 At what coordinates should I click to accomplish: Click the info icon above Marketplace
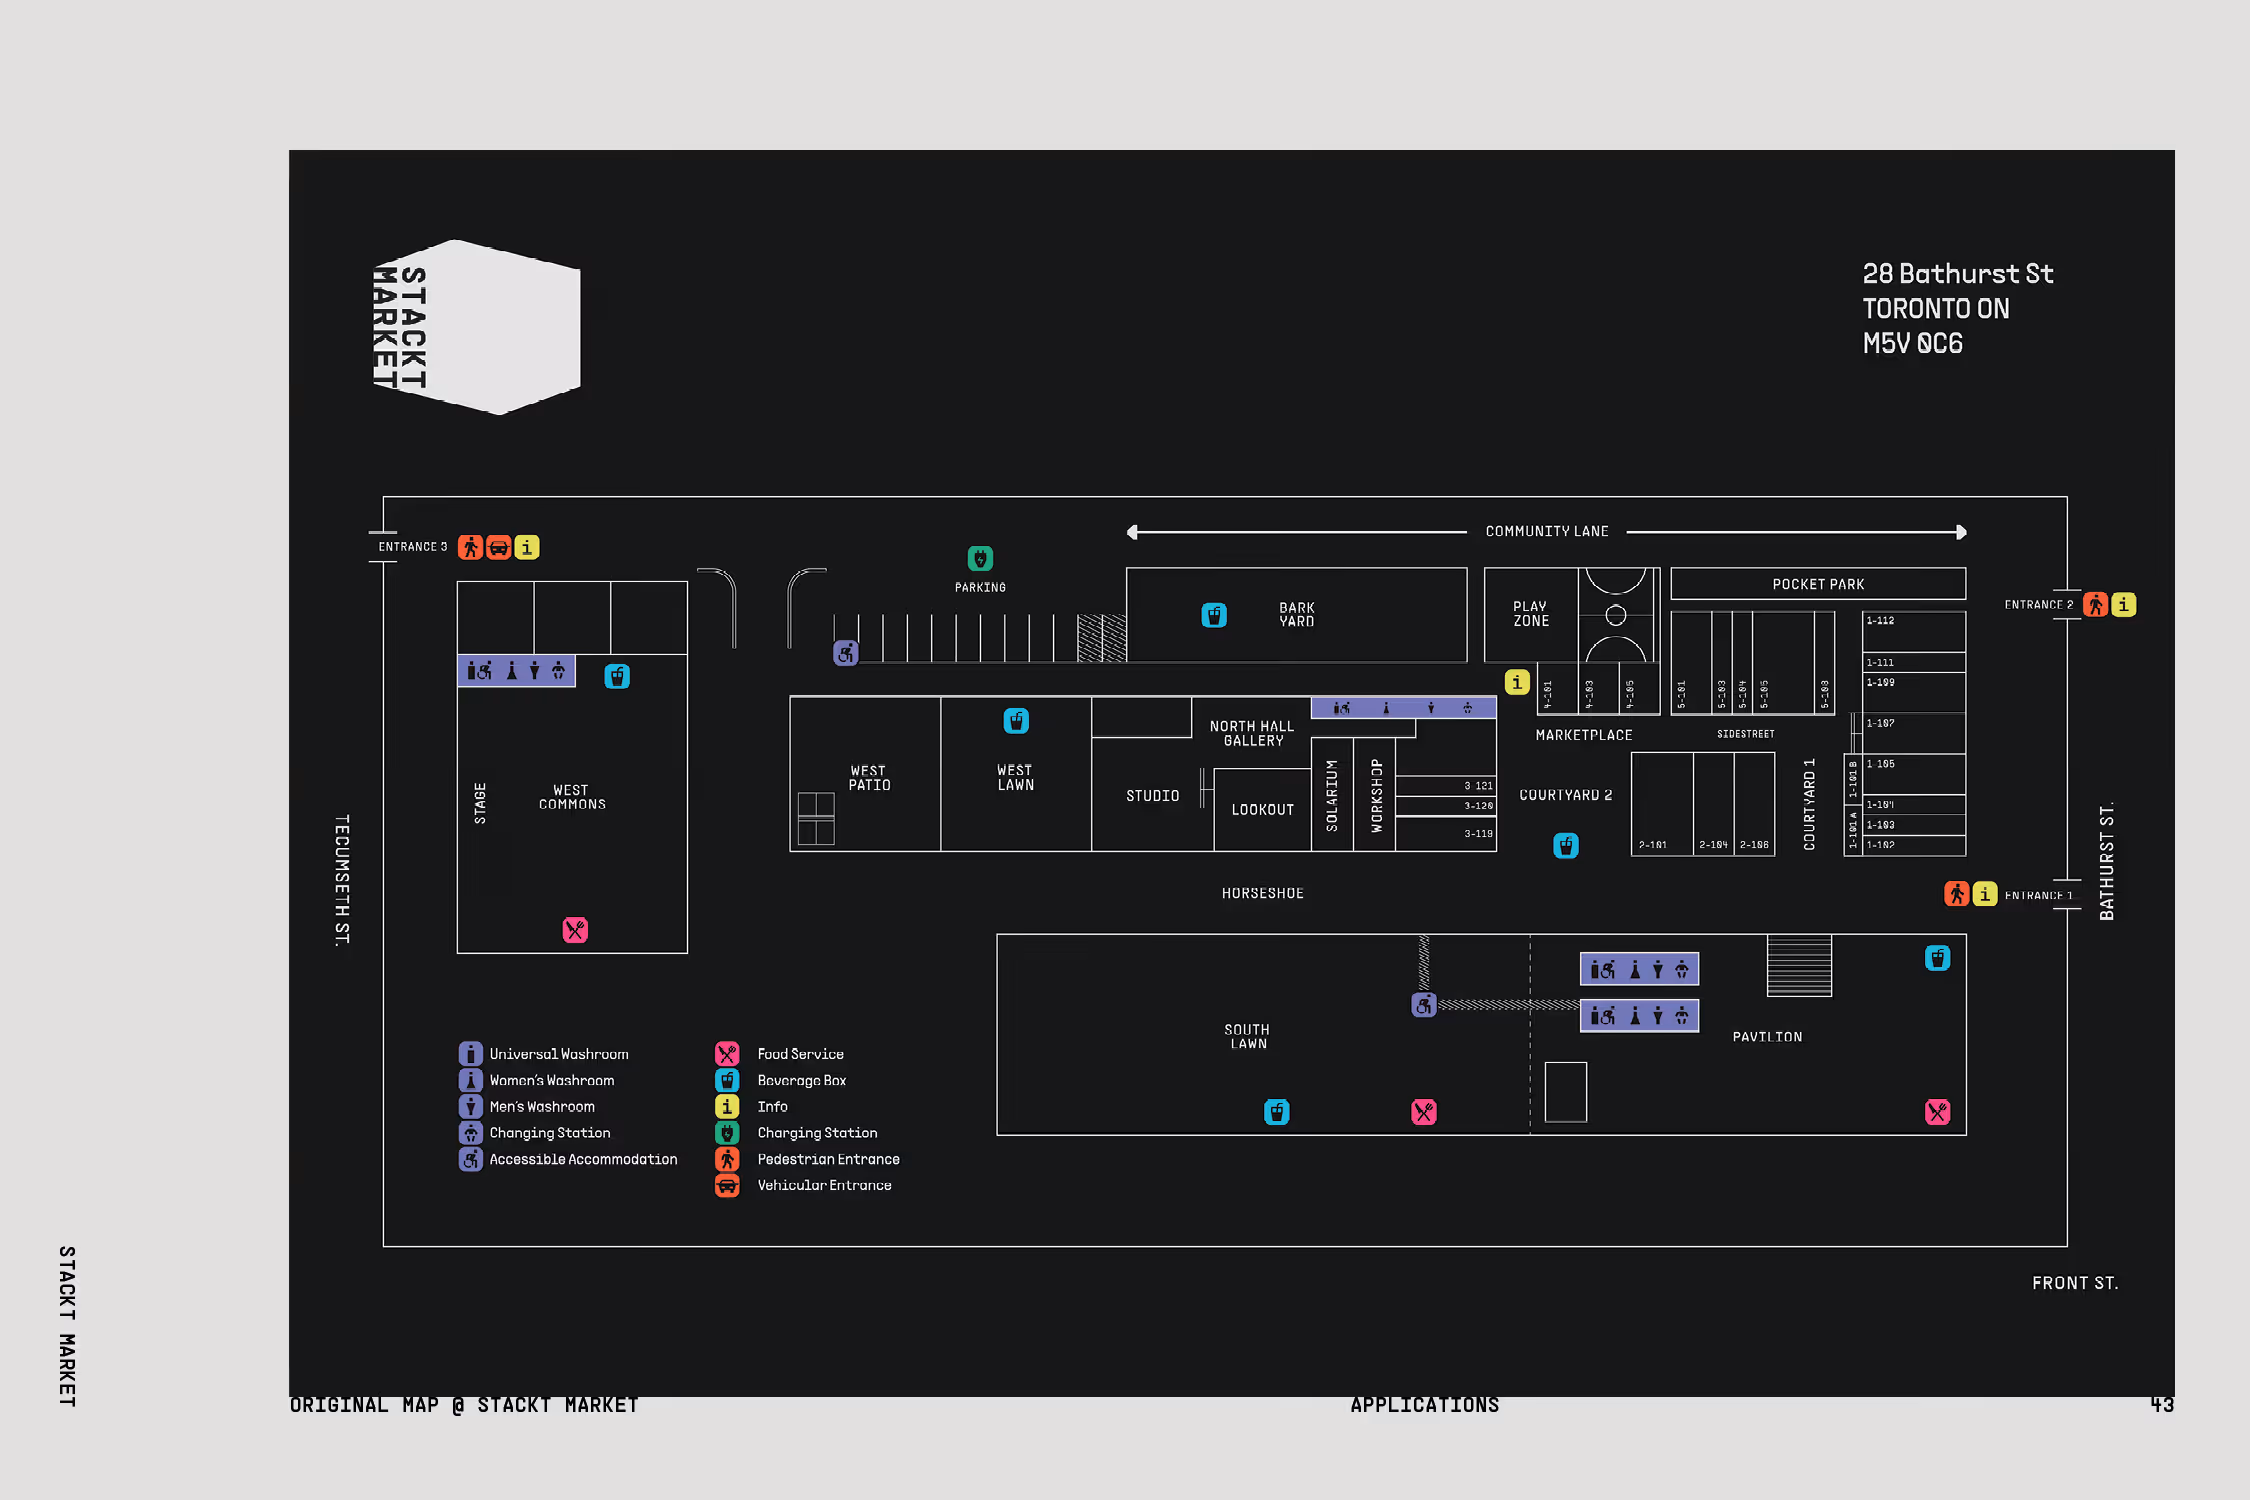[x=1517, y=682]
